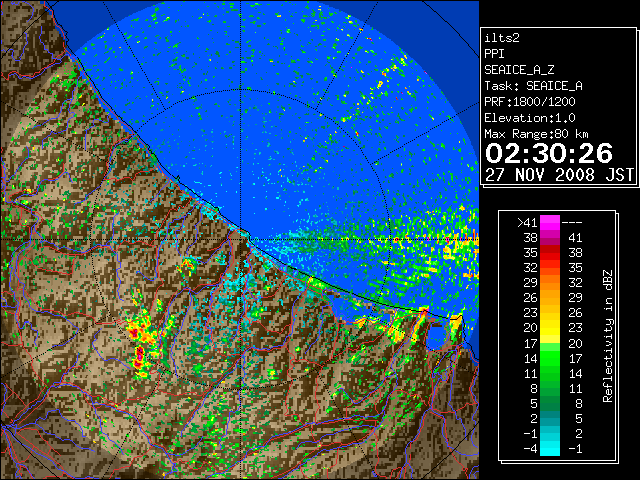Viewport: 640px width, 480px height.
Task: Click the 'Elevation:1.0' text
Action: click(530, 118)
